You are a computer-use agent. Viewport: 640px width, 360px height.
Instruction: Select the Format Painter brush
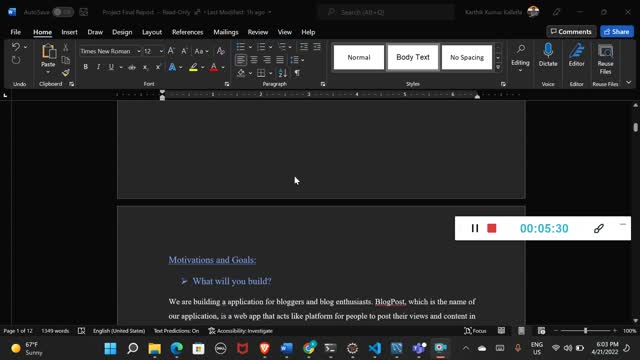pos(66,73)
